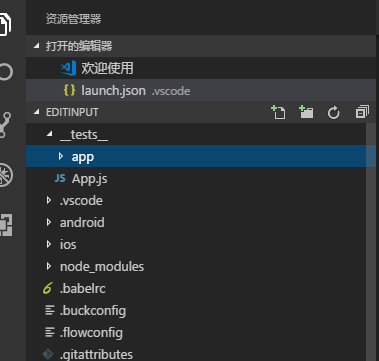The image size is (379, 361).
Task: Click the explorer vertical scrollbar
Action: [x=371, y=242]
